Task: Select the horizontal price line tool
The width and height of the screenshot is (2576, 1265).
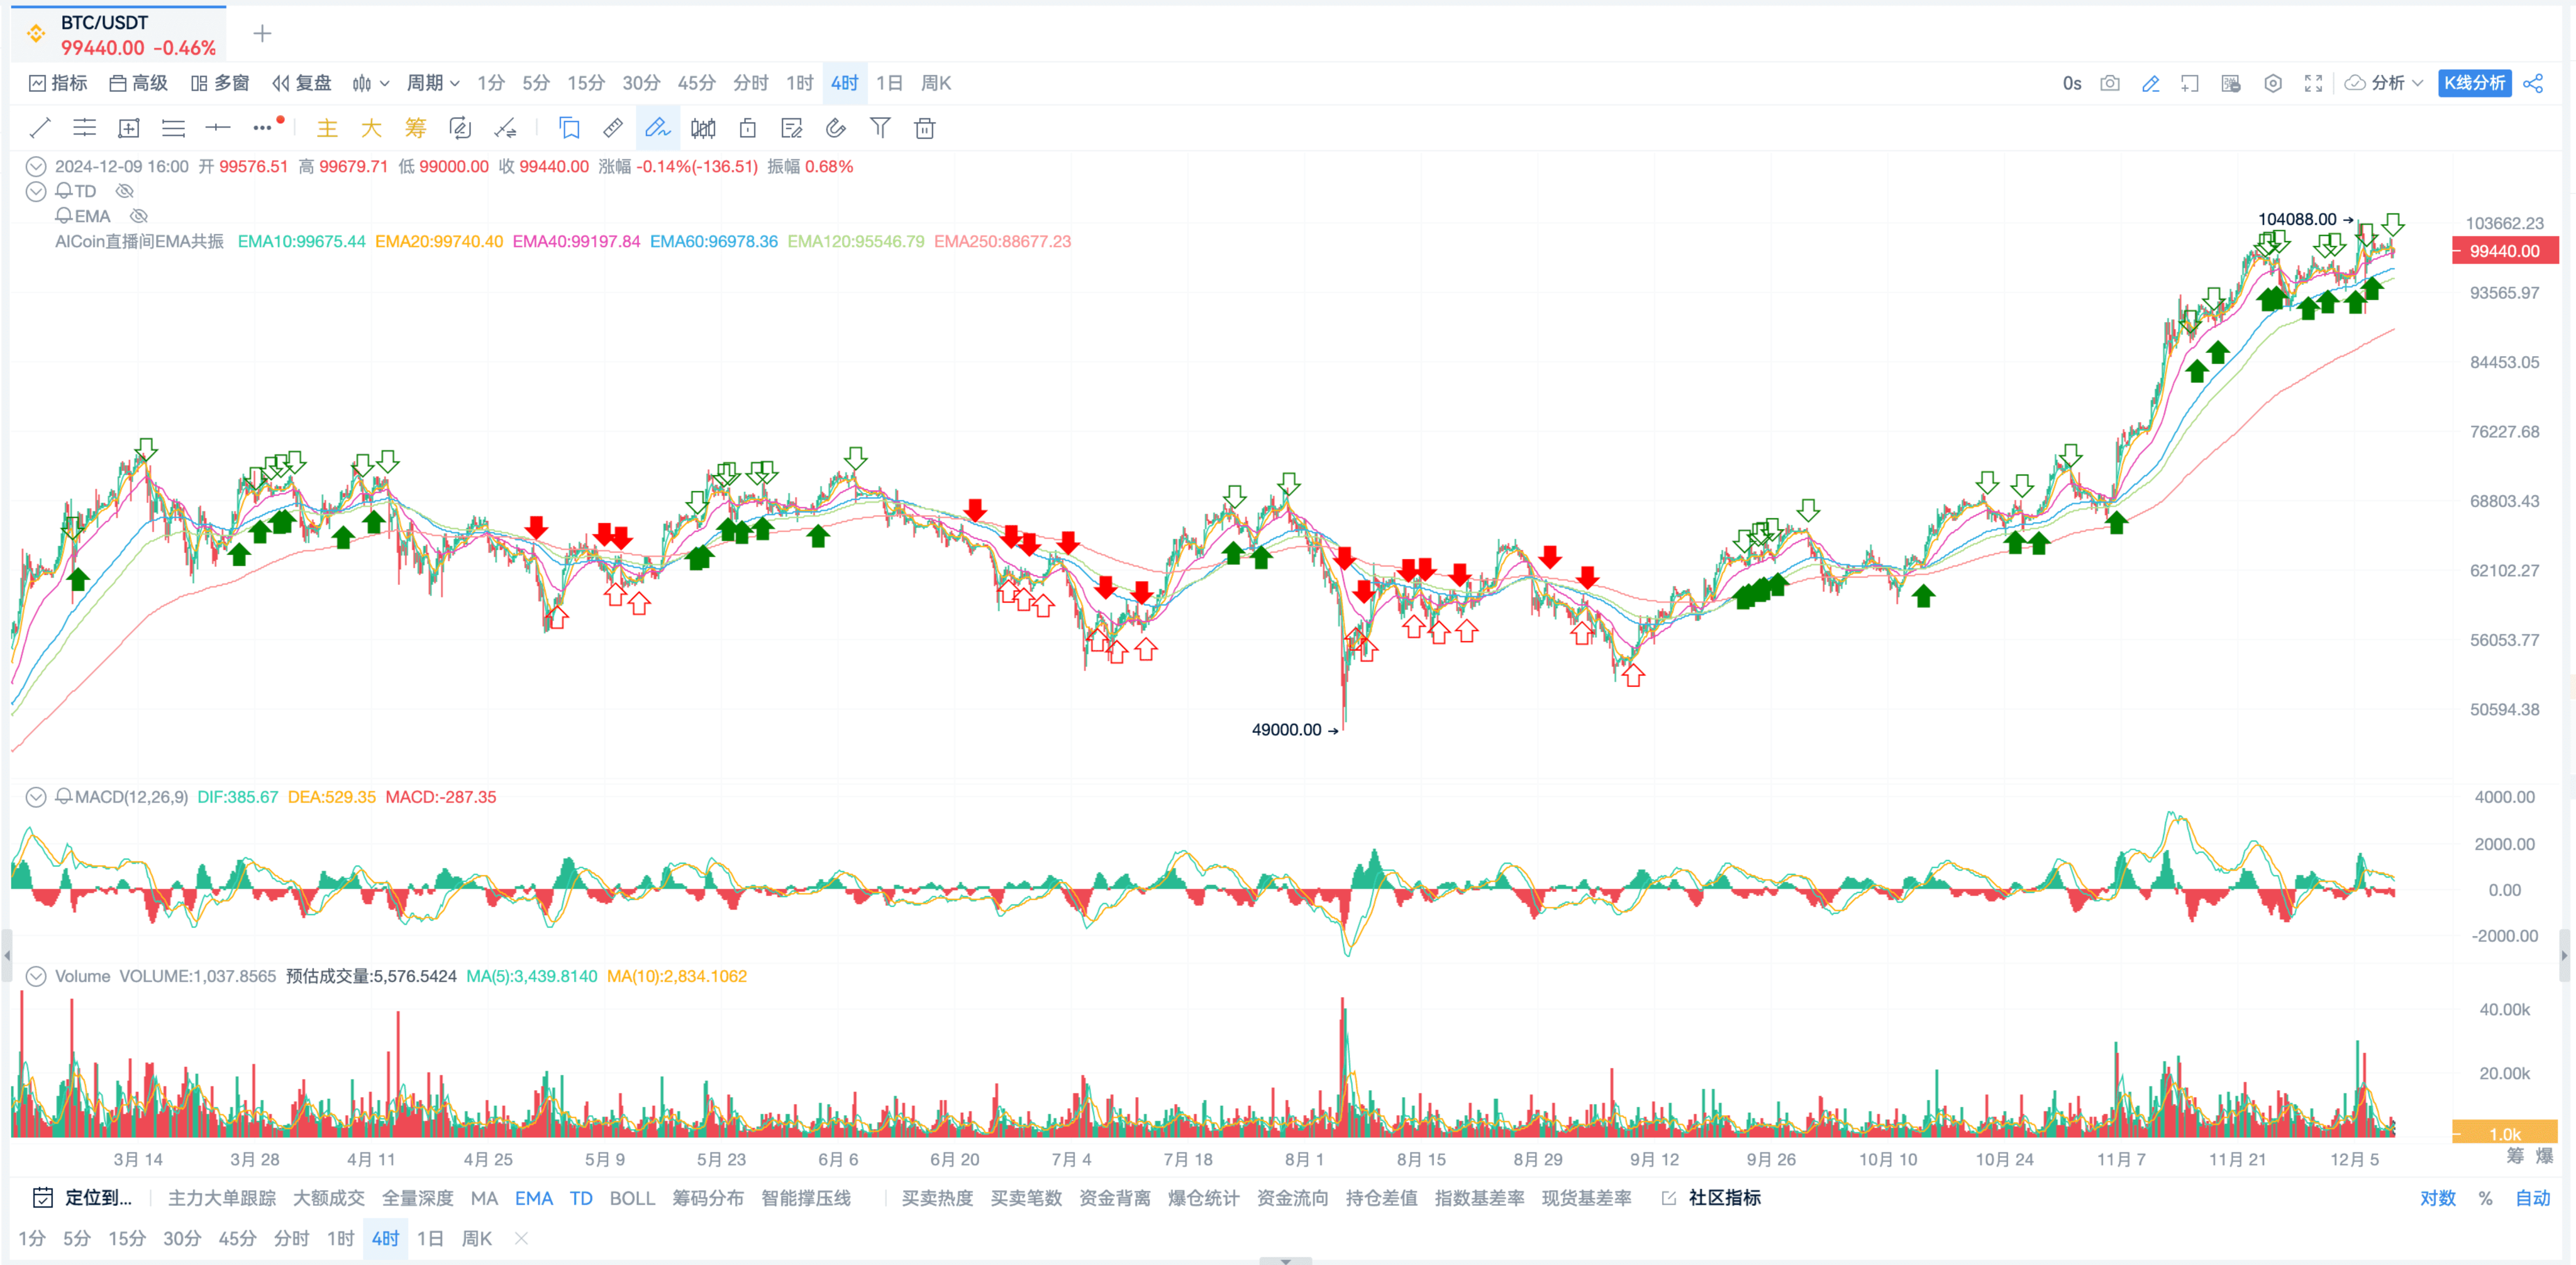Action: point(217,128)
